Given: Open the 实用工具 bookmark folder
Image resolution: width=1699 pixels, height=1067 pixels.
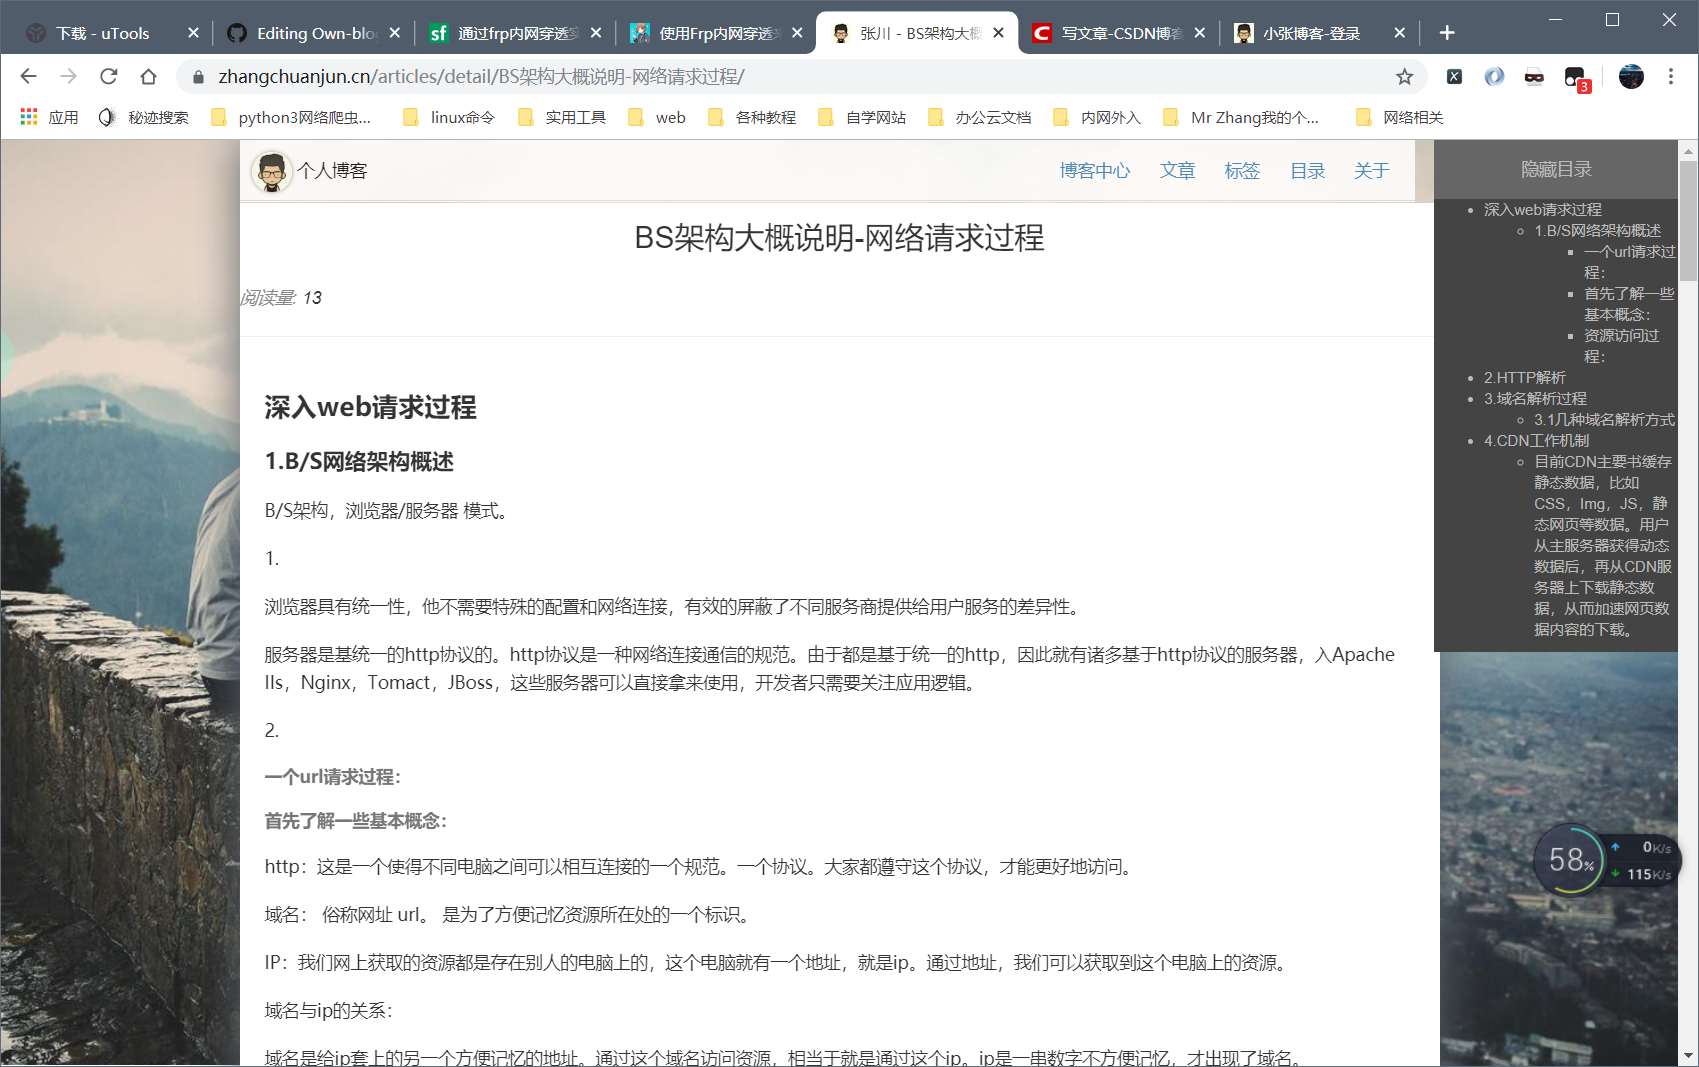Looking at the screenshot, I should pyautogui.click(x=562, y=117).
